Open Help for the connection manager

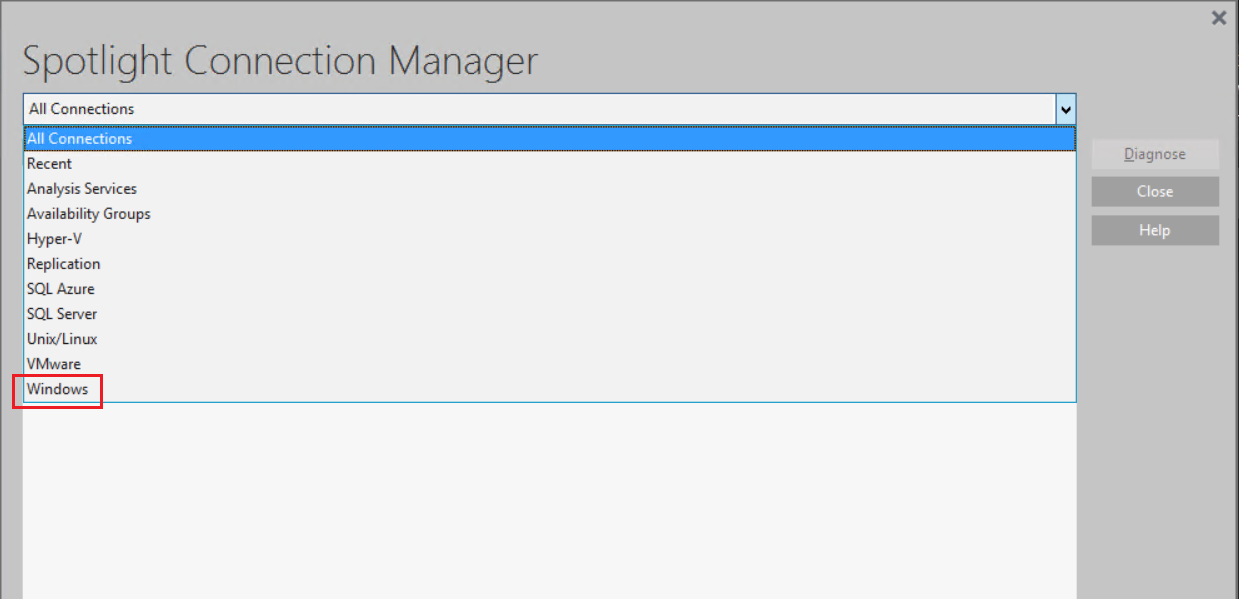[x=1155, y=230]
